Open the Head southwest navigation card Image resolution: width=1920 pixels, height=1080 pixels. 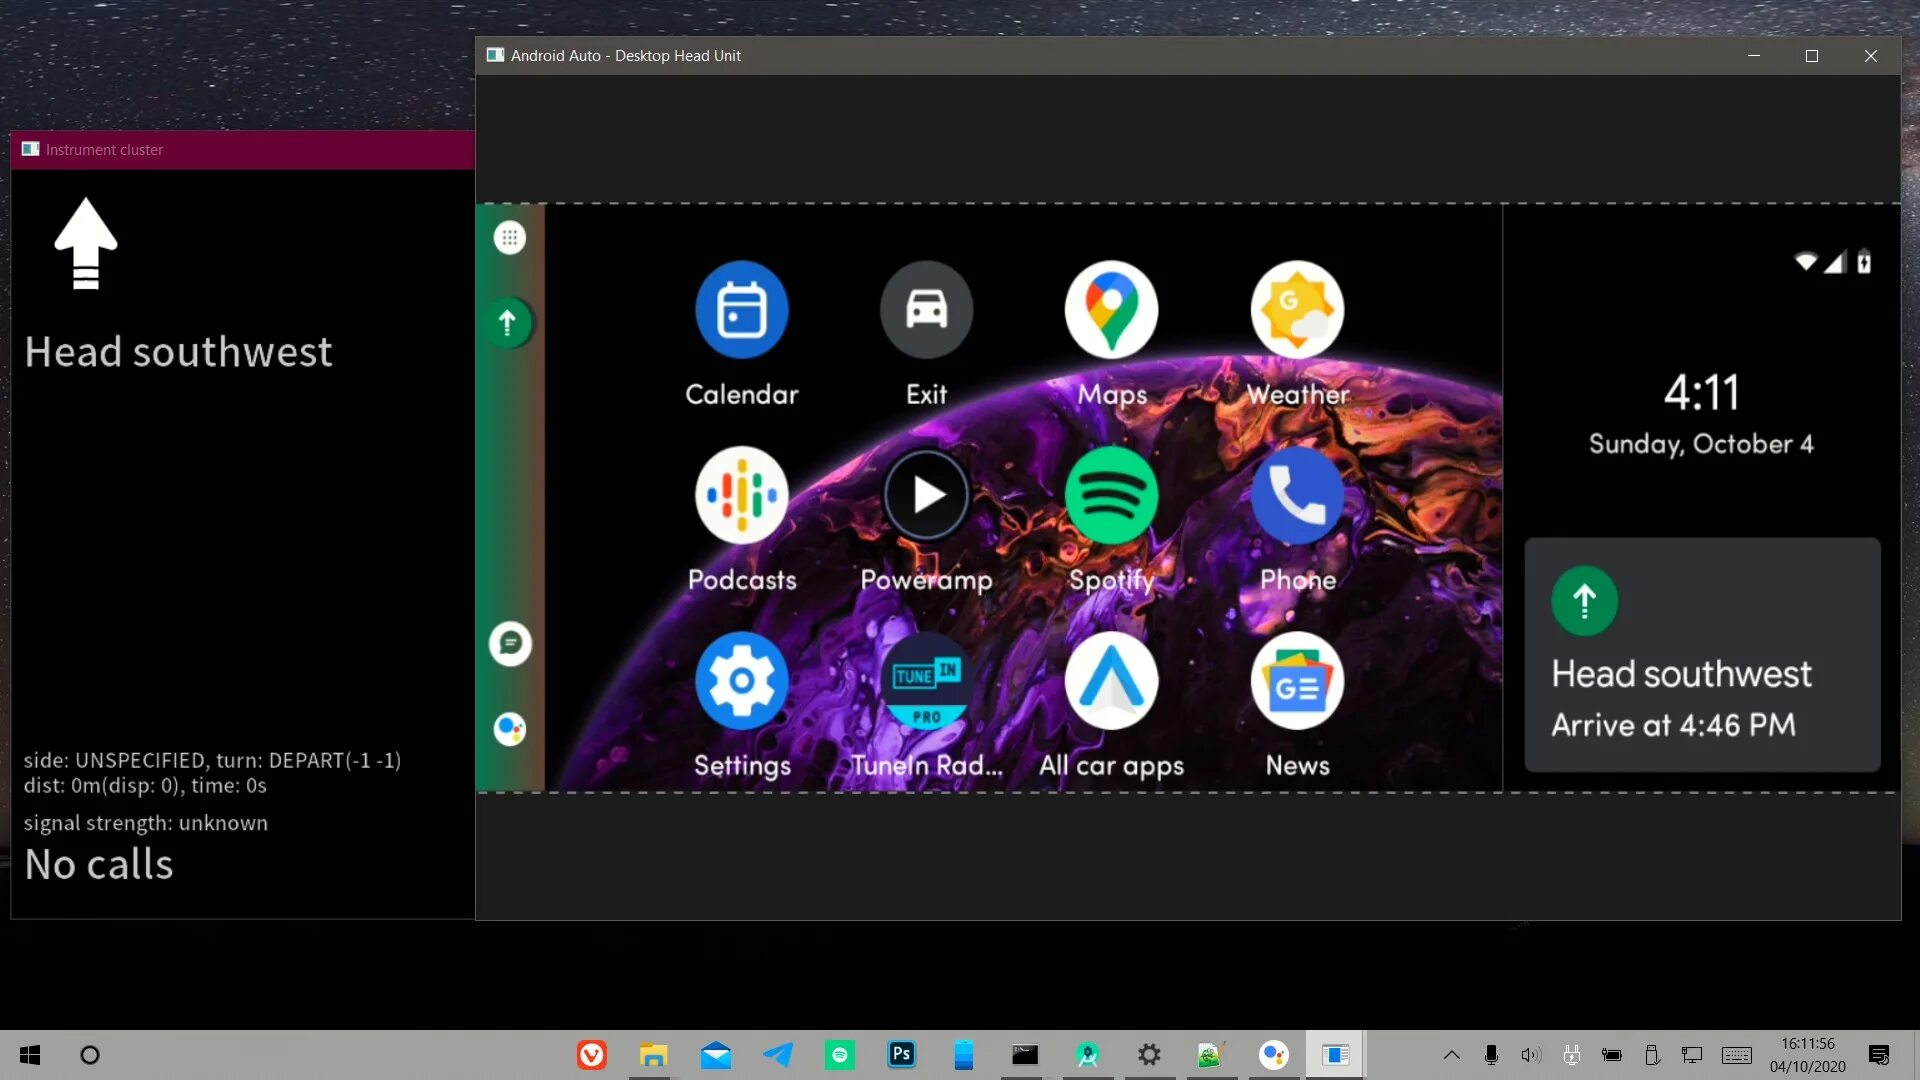(1701, 655)
